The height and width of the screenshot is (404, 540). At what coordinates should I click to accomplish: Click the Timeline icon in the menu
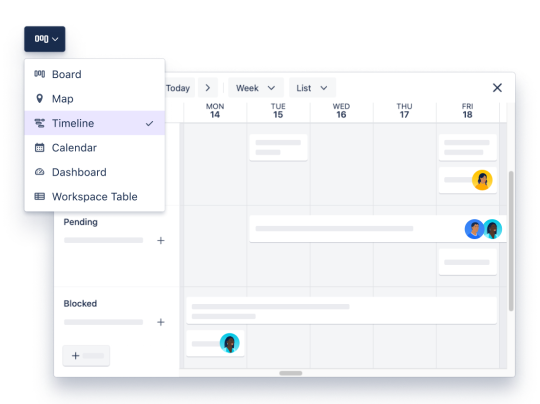(x=40, y=123)
